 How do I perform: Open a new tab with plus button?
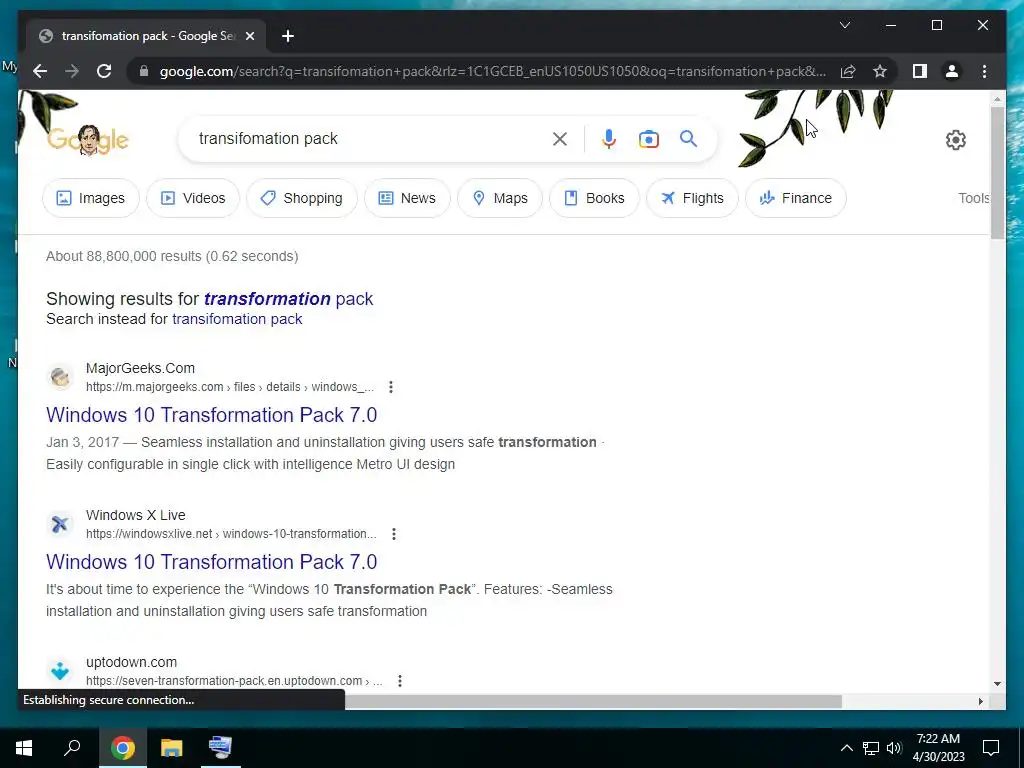point(288,36)
